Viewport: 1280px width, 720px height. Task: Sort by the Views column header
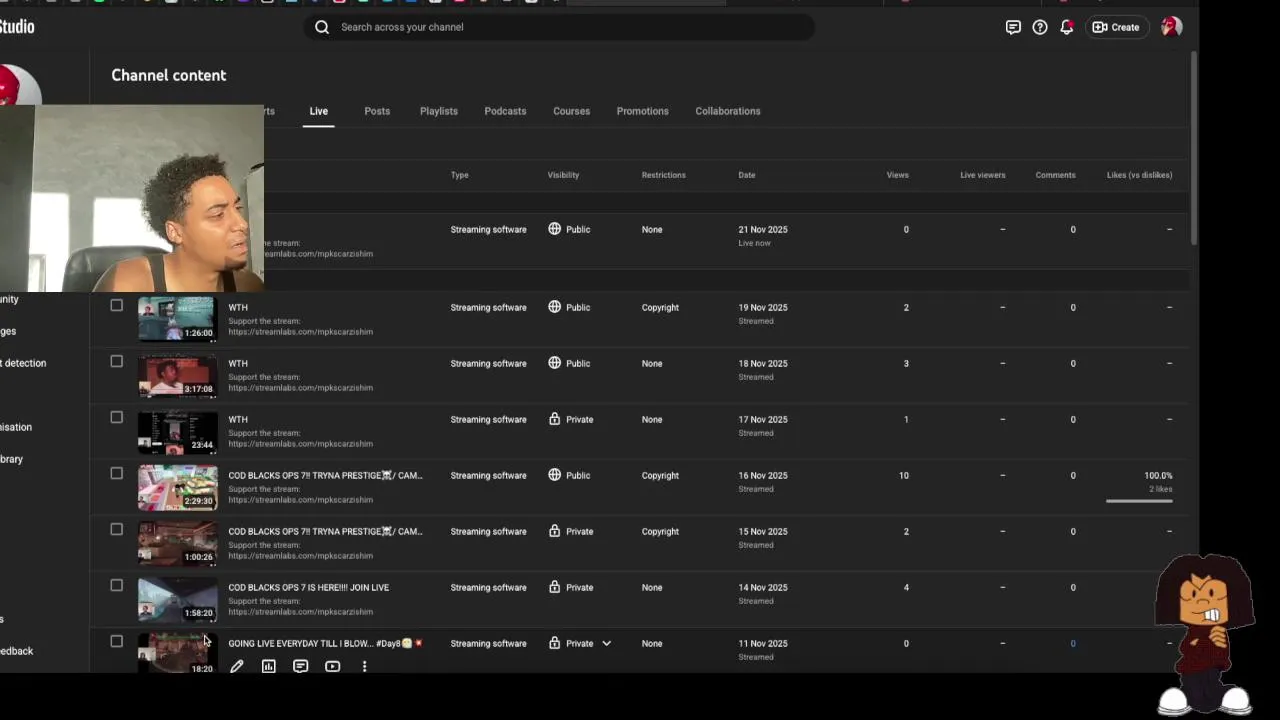(897, 175)
